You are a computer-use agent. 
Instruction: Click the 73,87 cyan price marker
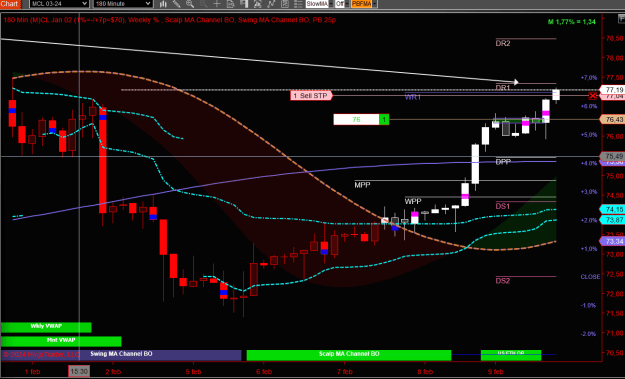click(613, 220)
